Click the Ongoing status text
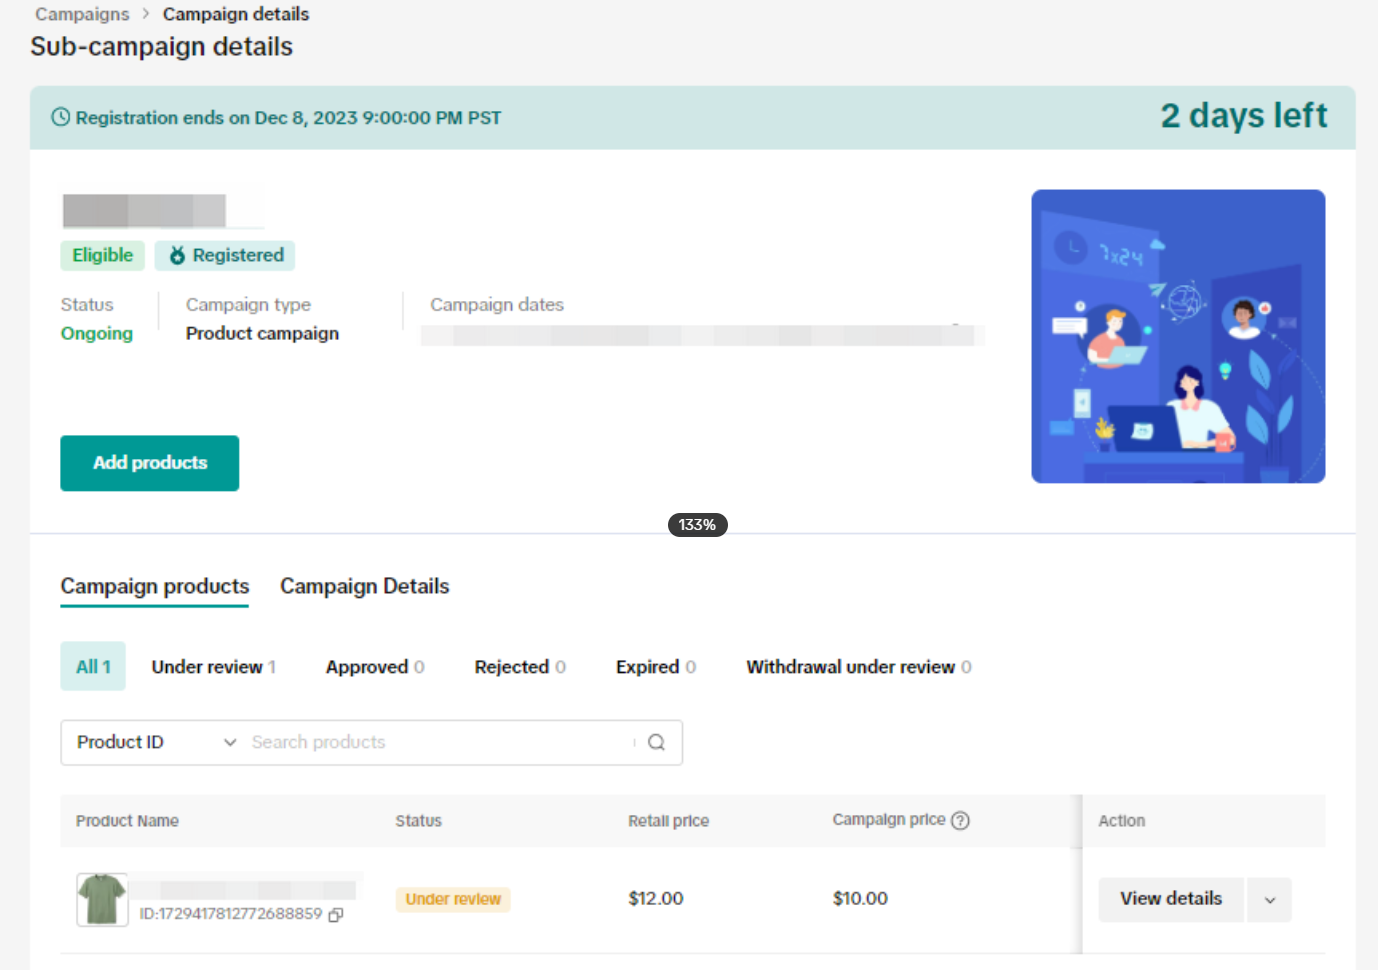Screen dimensions: 1378x970 (97, 333)
